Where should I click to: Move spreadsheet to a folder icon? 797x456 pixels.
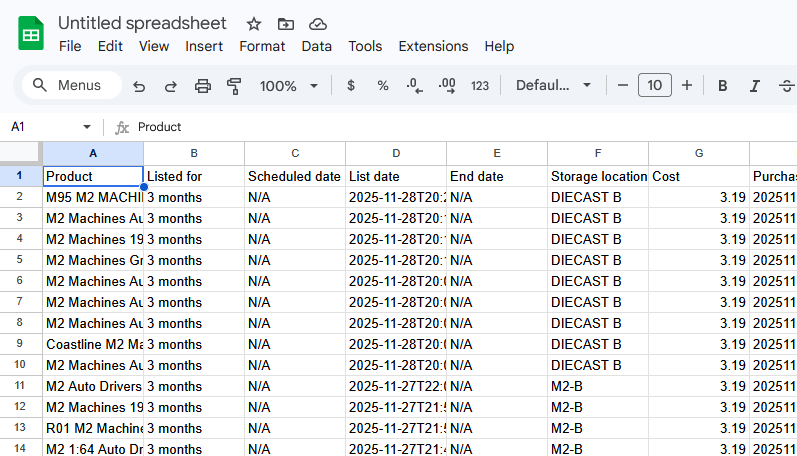(x=286, y=24)
